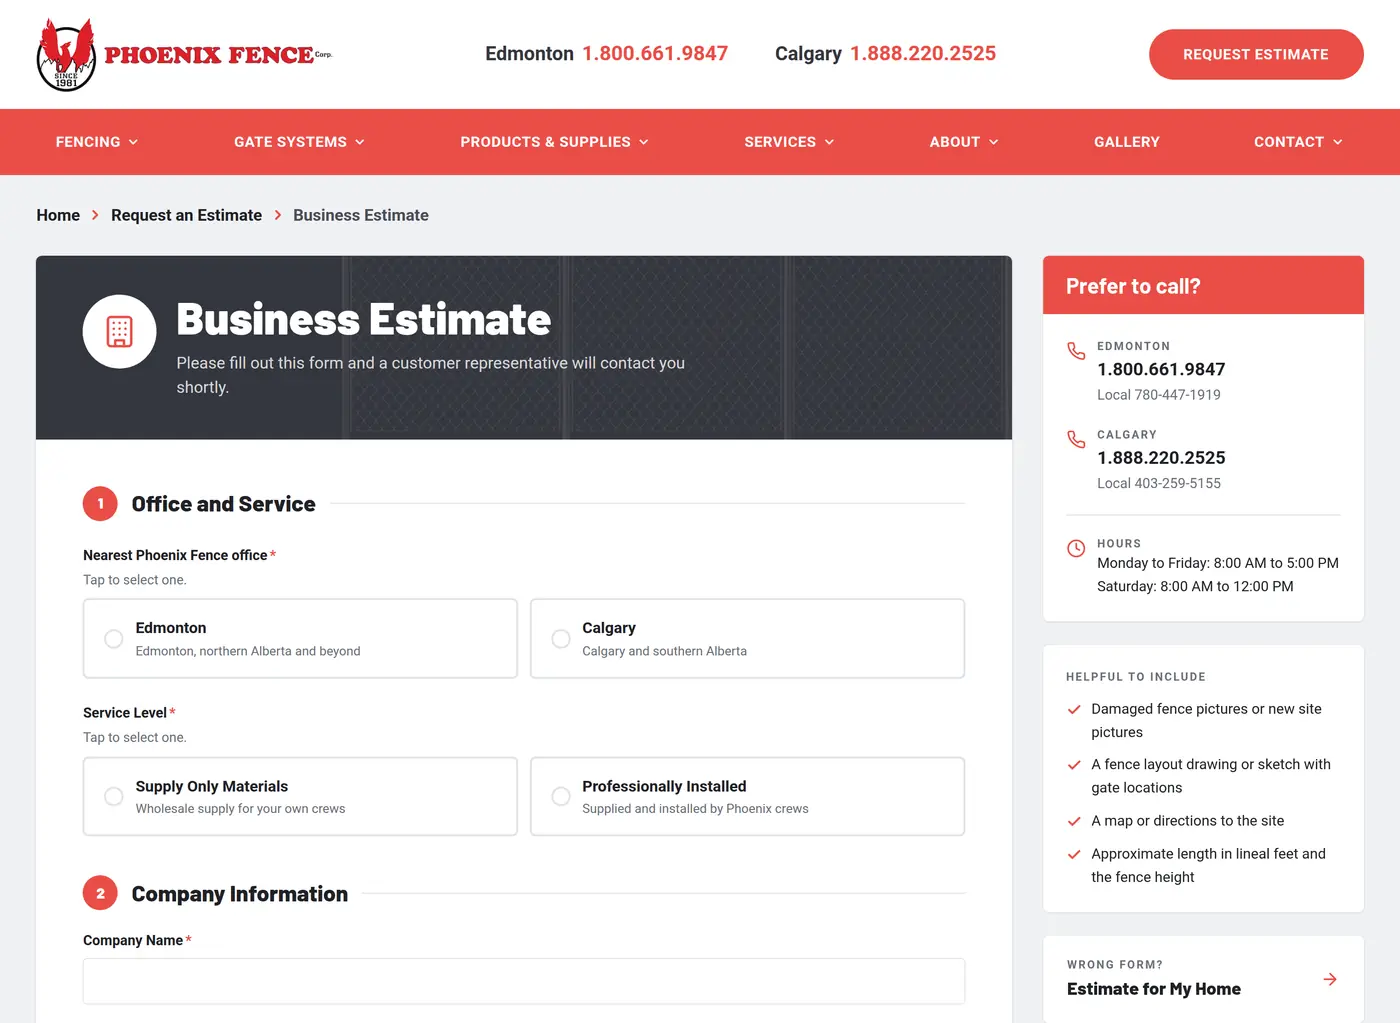
Task: Expand the Products & Supplies chevron
Action: [644, 142]
